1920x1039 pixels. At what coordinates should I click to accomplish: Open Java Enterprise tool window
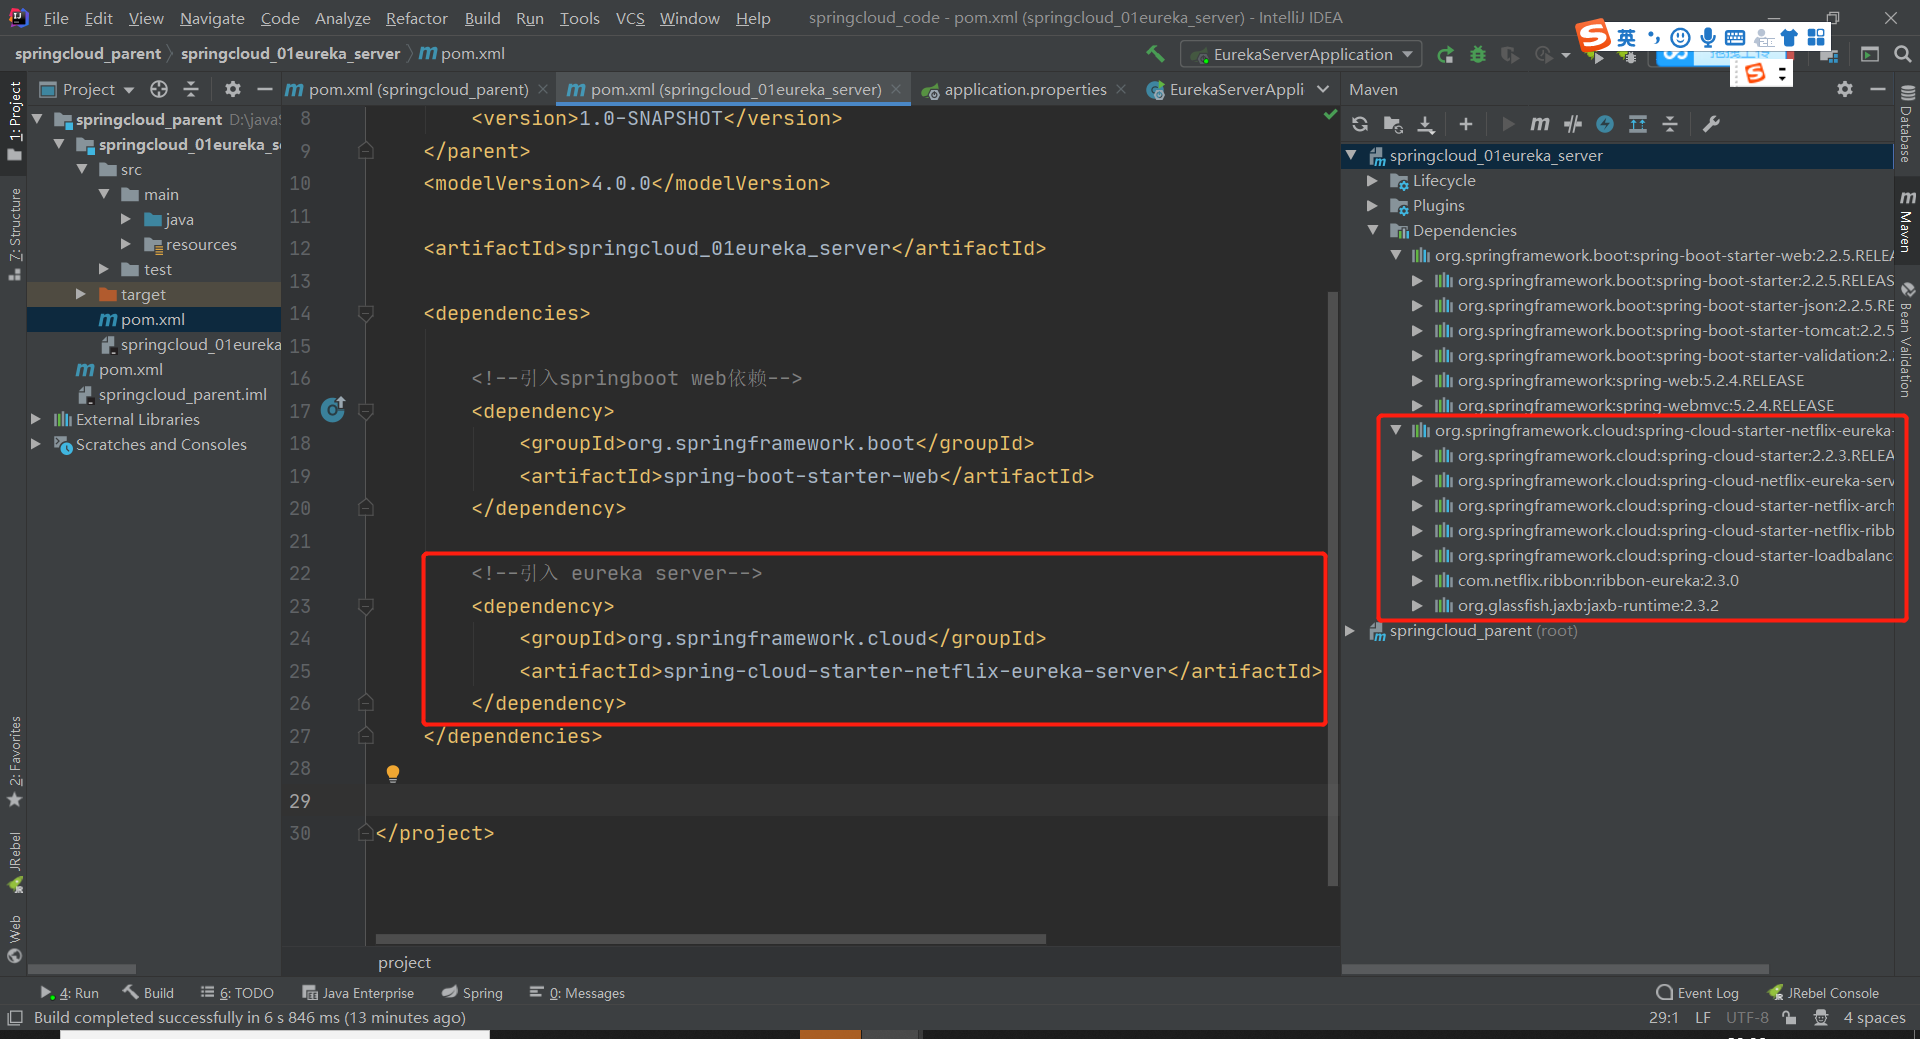point(358,993)
